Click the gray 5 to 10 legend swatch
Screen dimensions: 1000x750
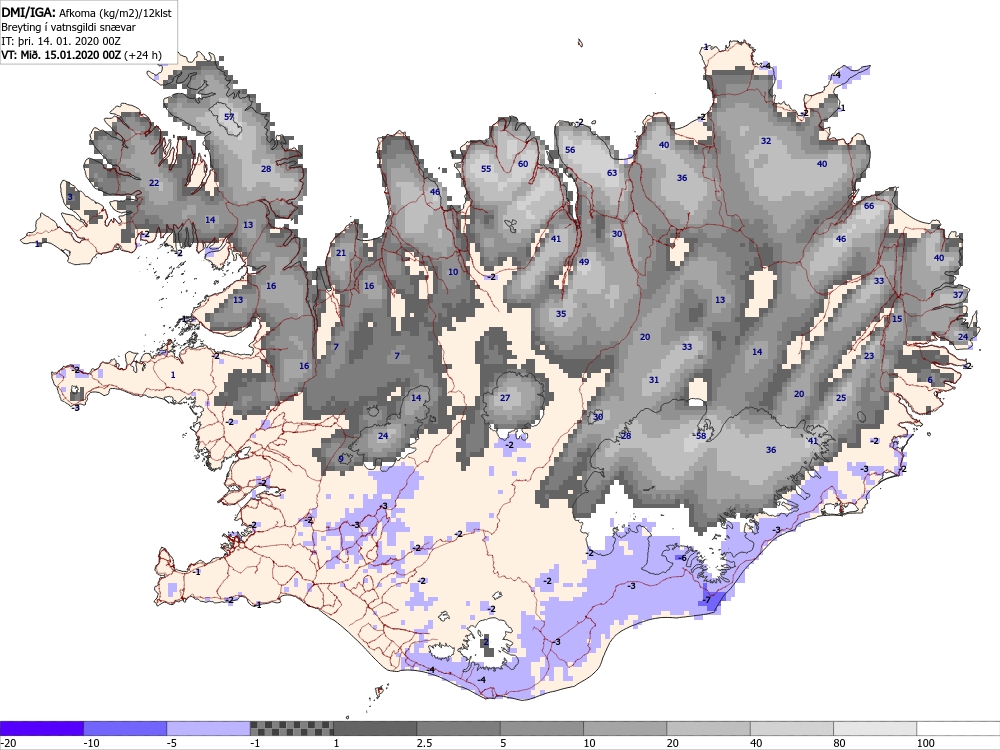click(x=542, y=728)
